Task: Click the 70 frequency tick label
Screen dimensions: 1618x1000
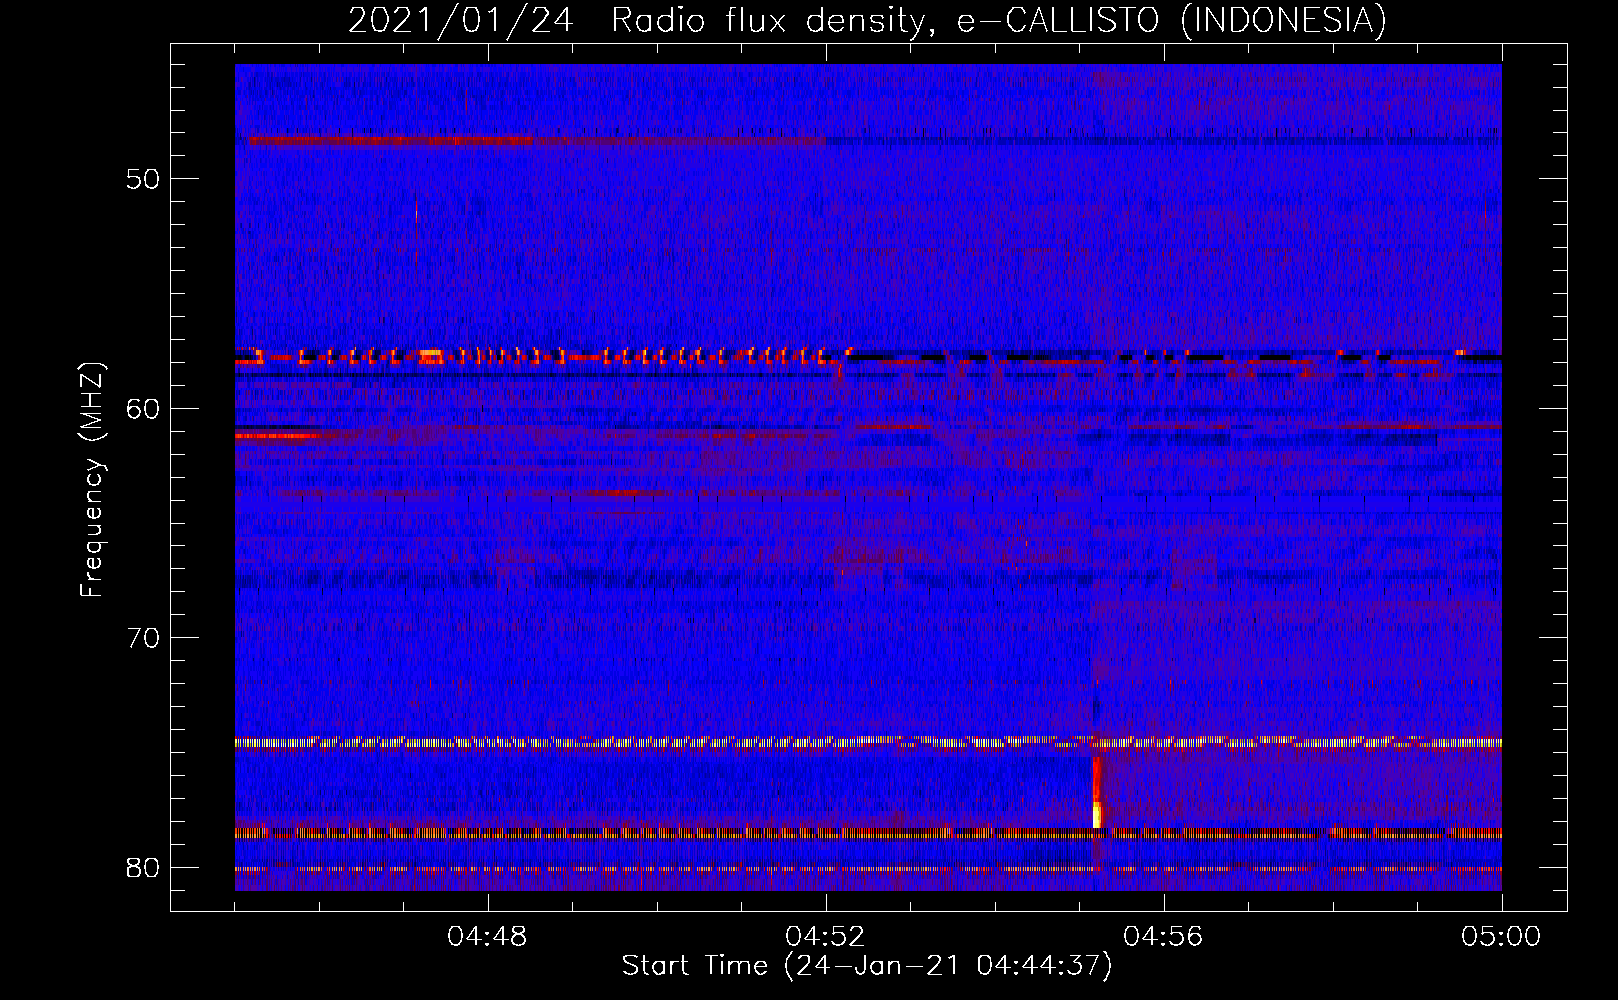Action: (143, 638)
